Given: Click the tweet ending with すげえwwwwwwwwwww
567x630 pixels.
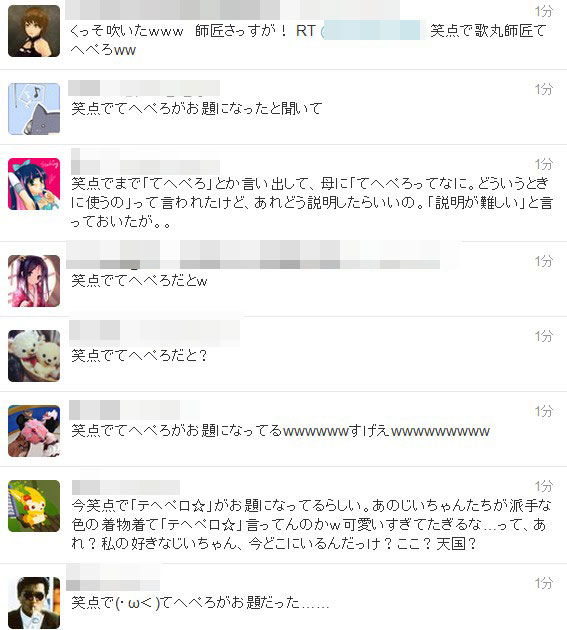Looking at the screenshot, I should pyautogui.click(x=280, y=431).
